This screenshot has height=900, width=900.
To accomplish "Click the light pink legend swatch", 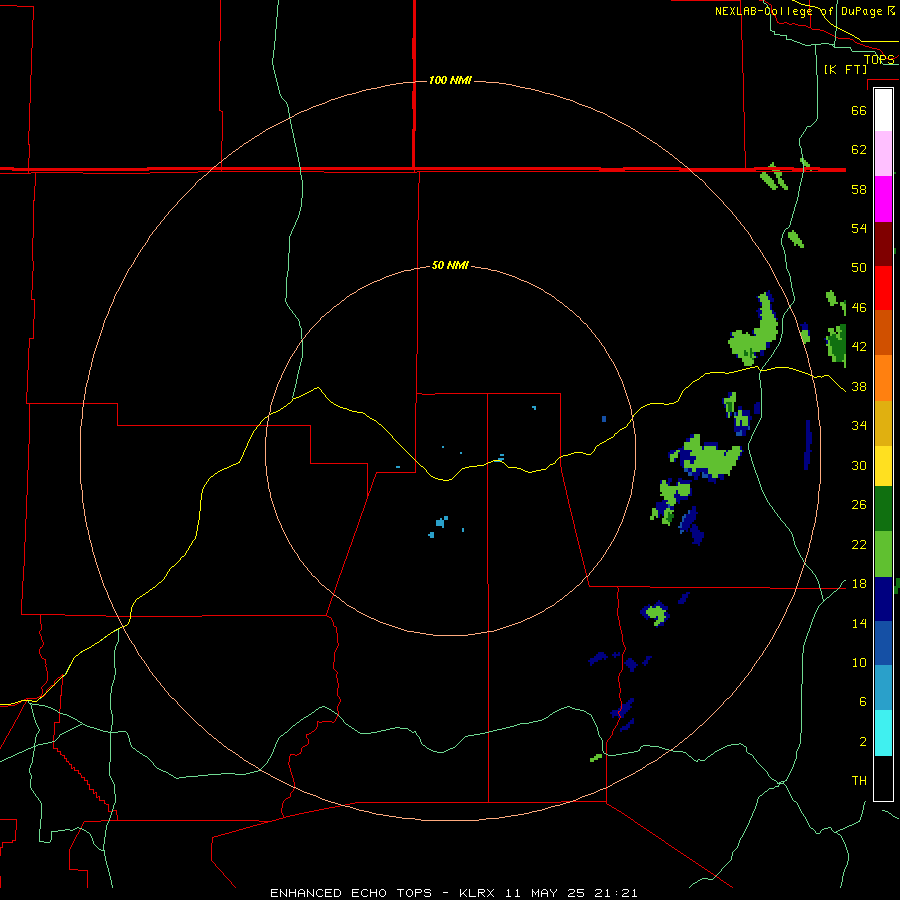I will click(883, 154).
